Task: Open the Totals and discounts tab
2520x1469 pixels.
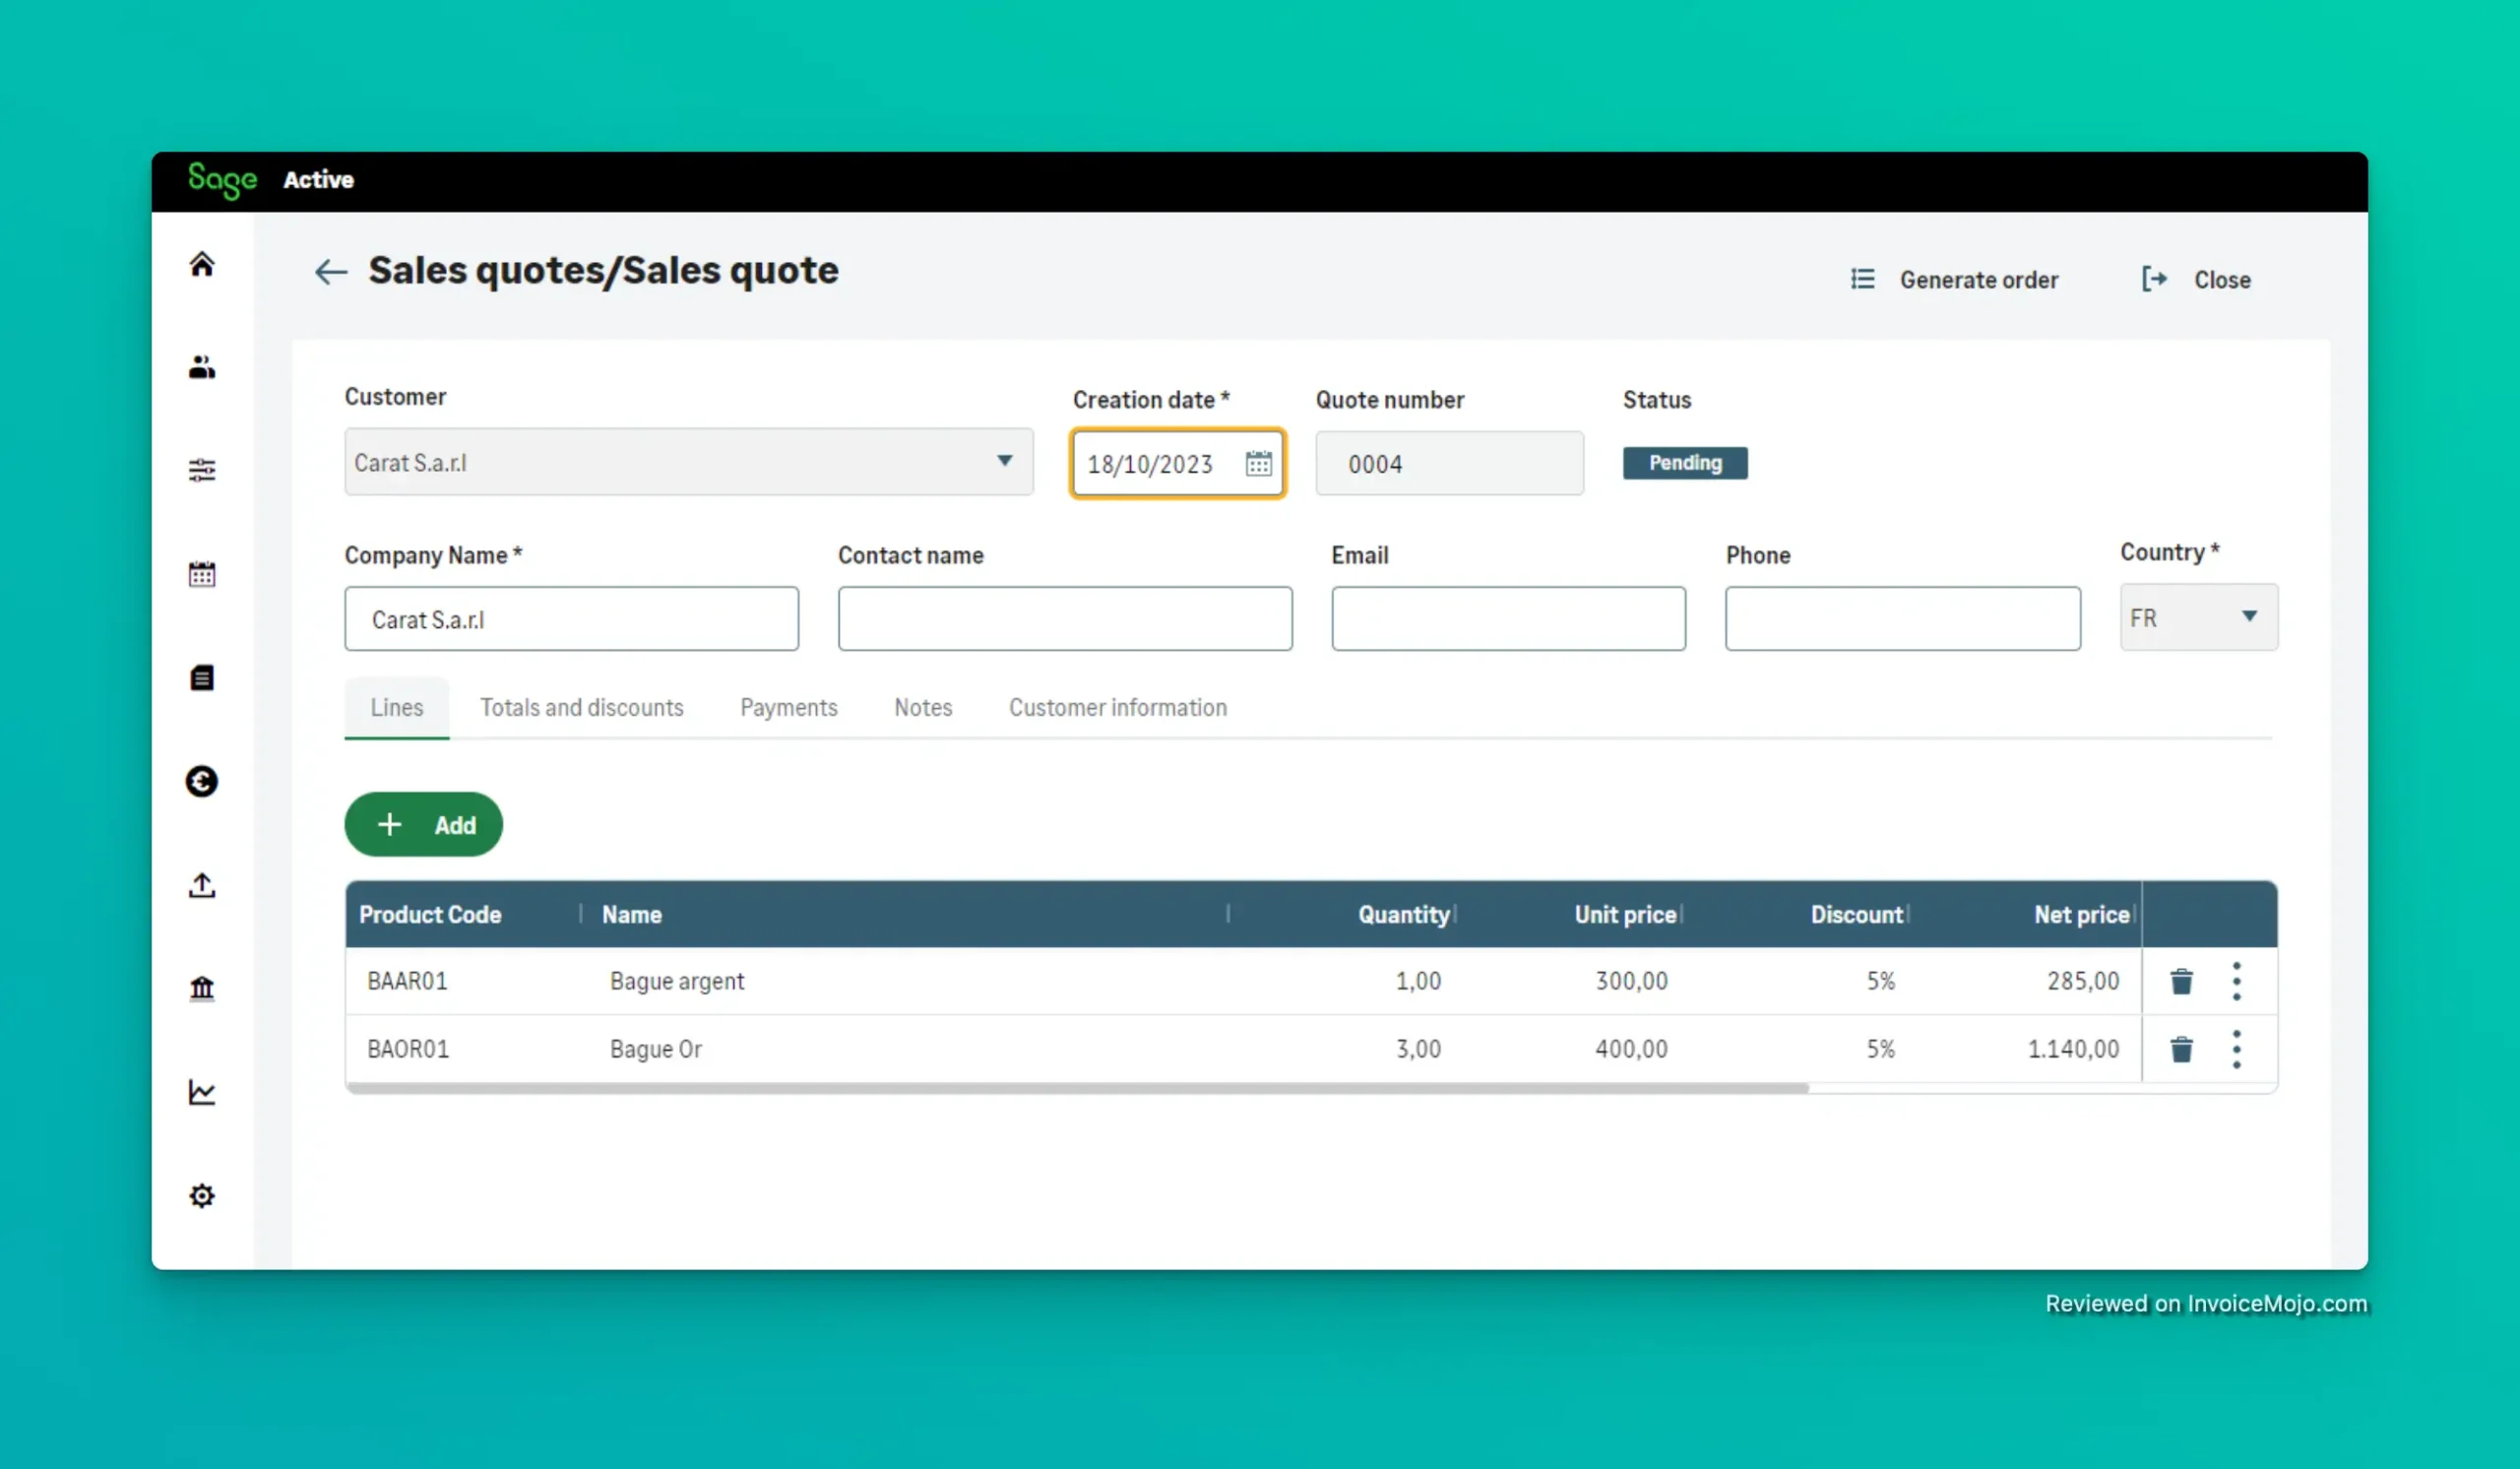Action: pos(582,707)
